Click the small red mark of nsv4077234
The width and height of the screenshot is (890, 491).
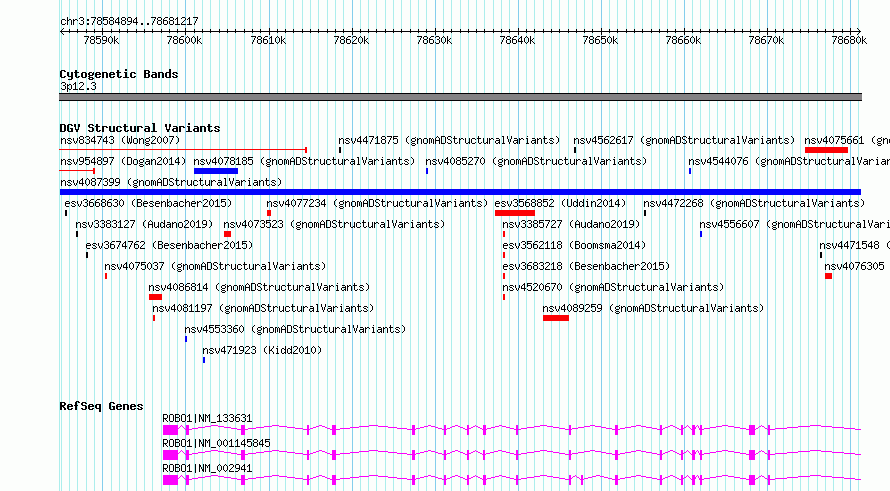[269, 213]
